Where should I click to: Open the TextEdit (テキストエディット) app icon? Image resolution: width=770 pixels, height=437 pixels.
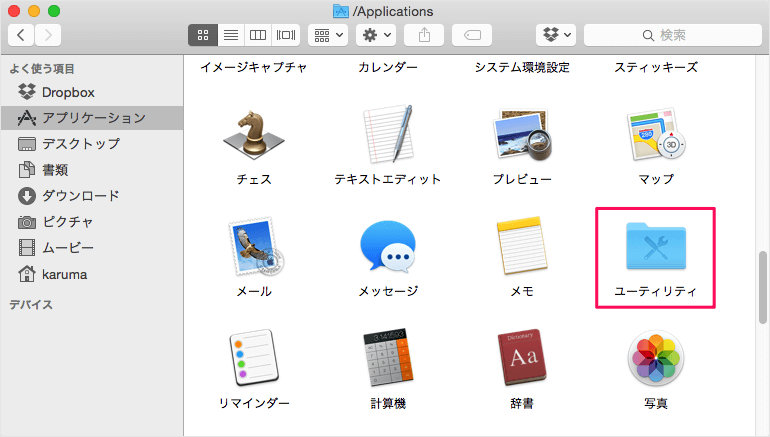tap(388, 134)
